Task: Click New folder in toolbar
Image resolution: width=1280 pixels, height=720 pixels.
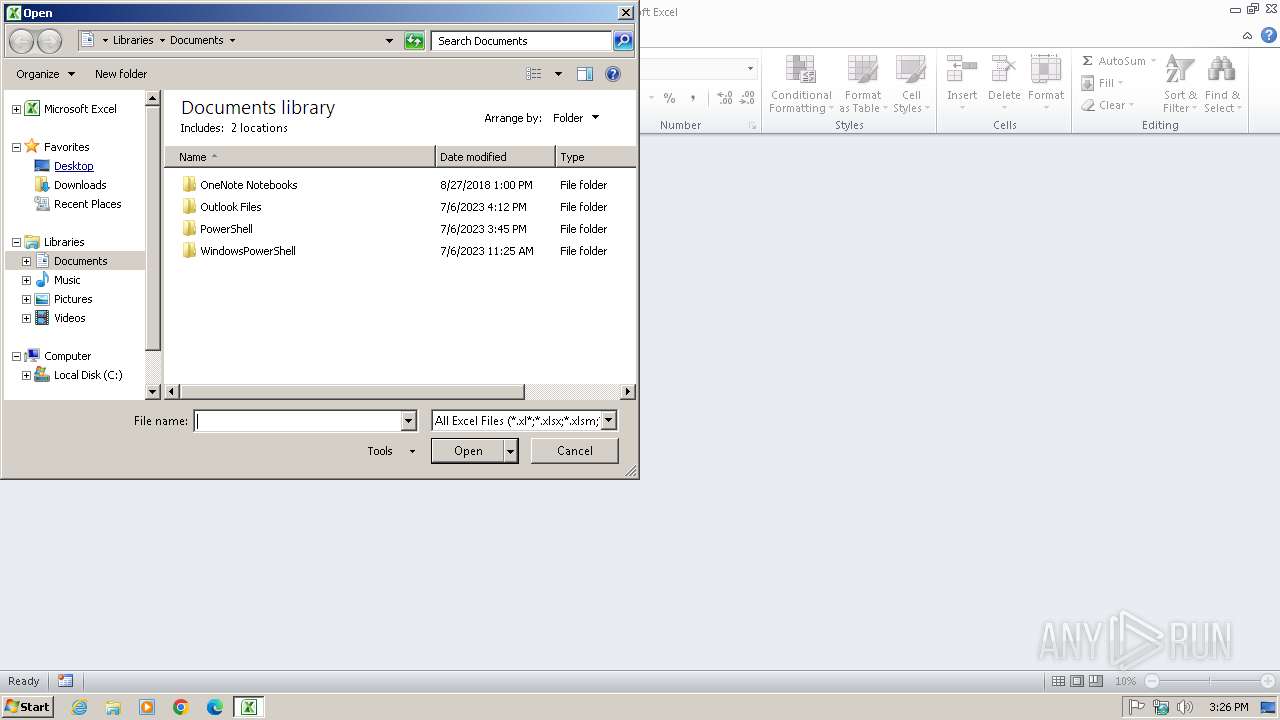Action: pos(121,74)
